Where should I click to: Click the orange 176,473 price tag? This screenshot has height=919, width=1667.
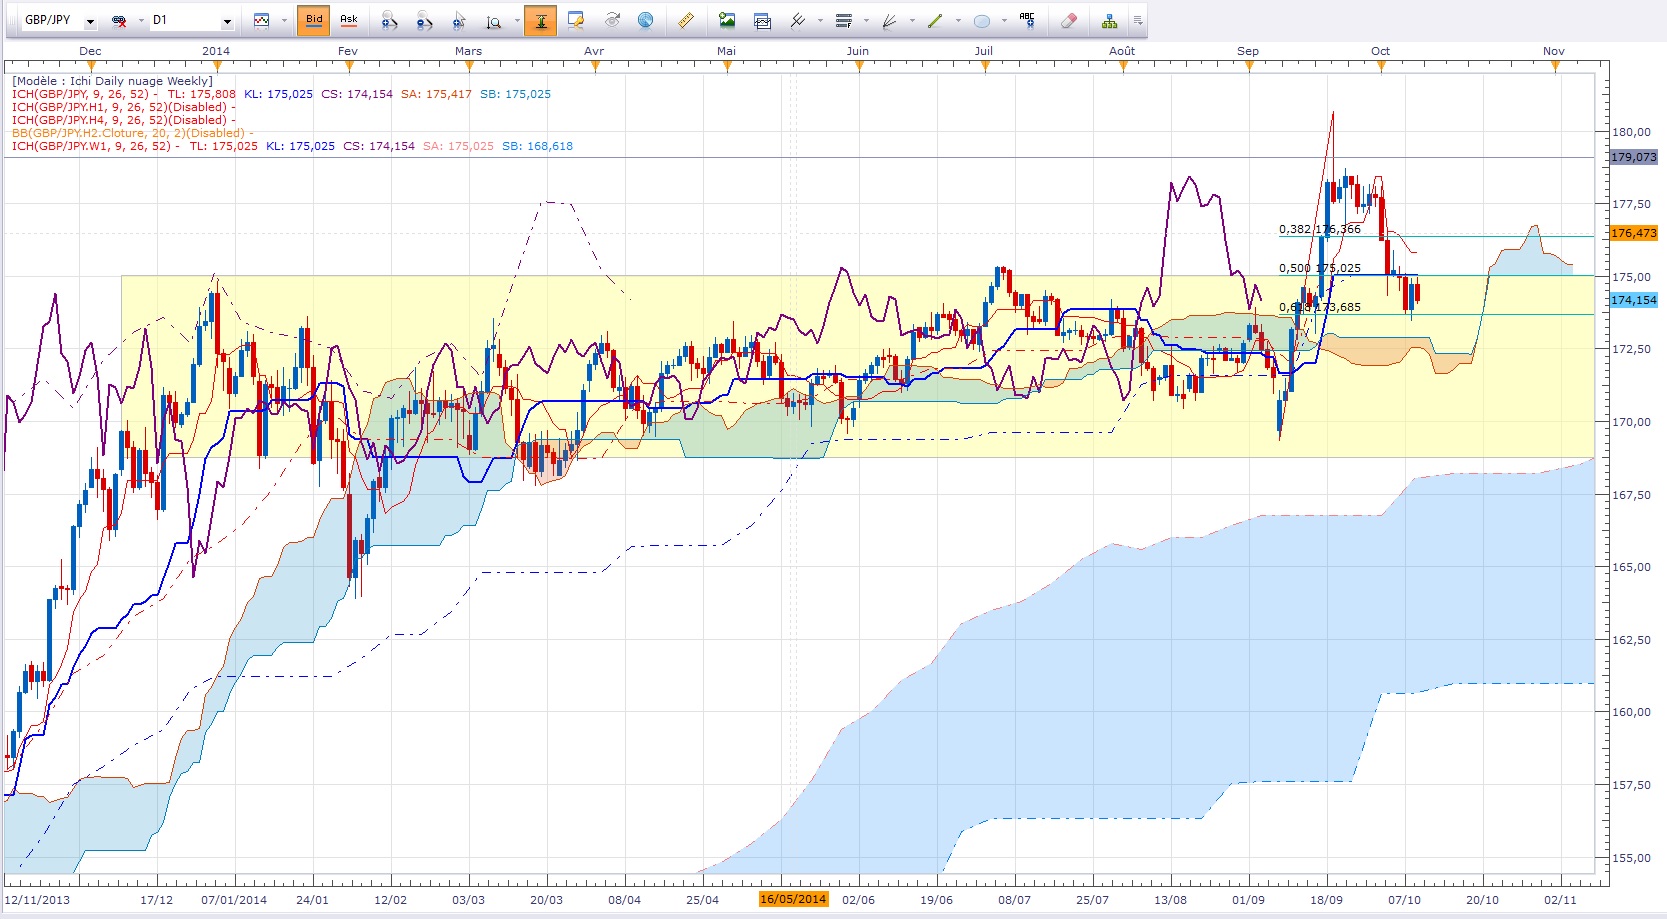click(1634, 233)
